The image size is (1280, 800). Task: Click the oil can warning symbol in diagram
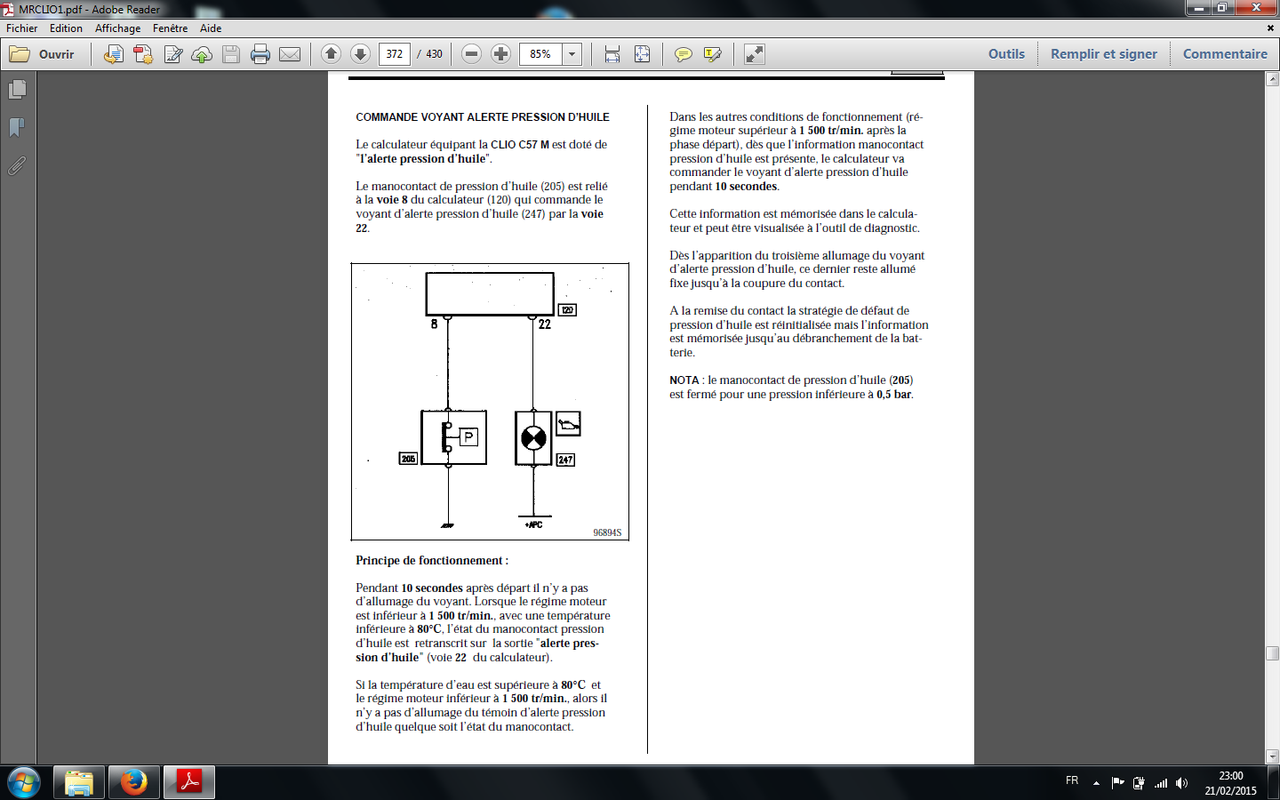568,424
